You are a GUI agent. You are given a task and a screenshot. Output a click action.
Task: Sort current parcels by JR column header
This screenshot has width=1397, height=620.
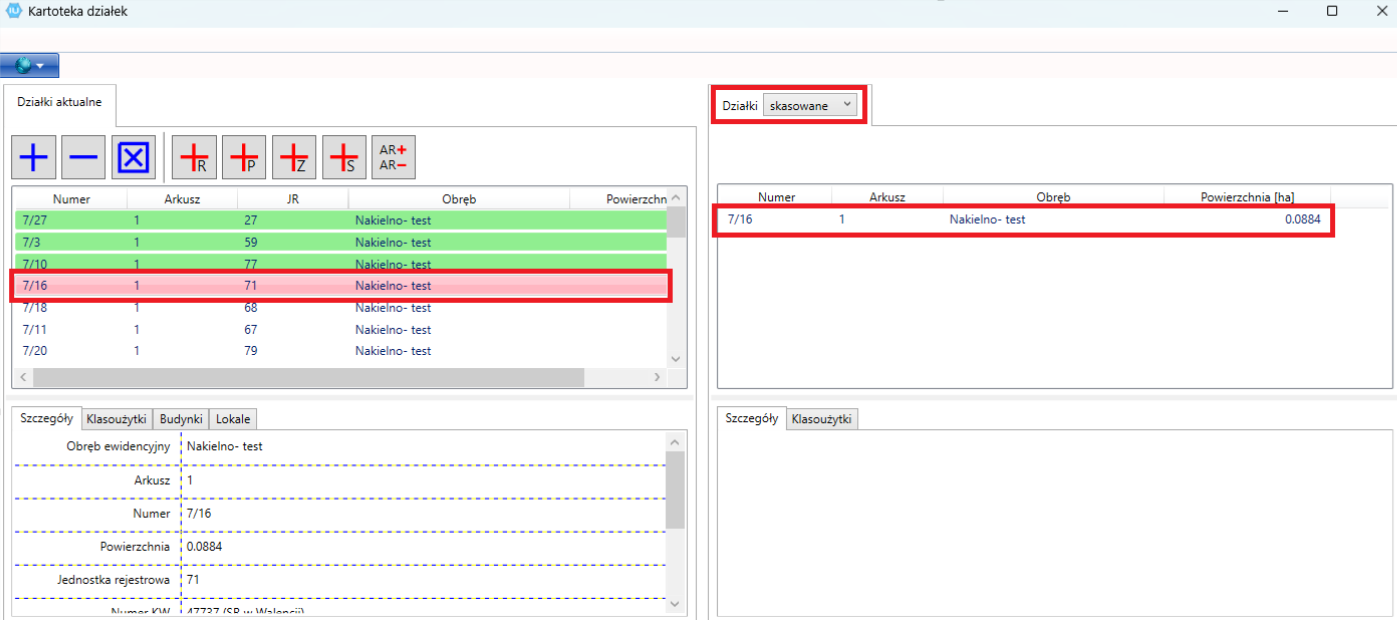(292, 199)
